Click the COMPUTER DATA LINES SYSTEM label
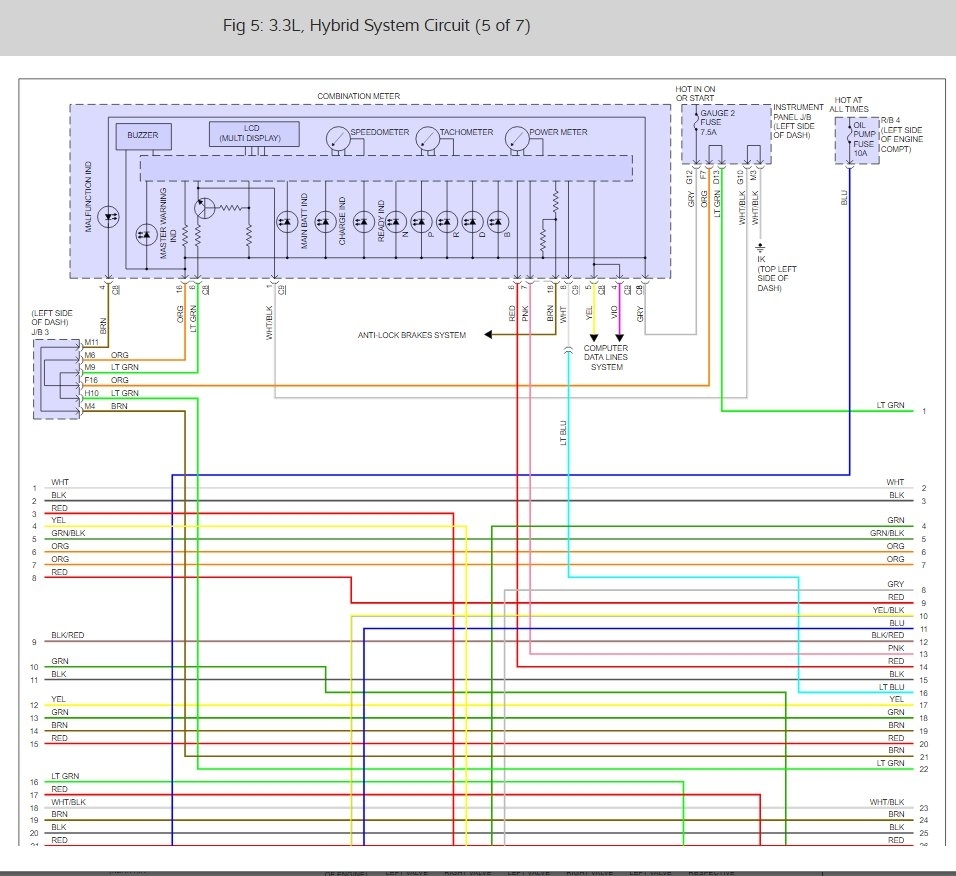 point(606,358)
